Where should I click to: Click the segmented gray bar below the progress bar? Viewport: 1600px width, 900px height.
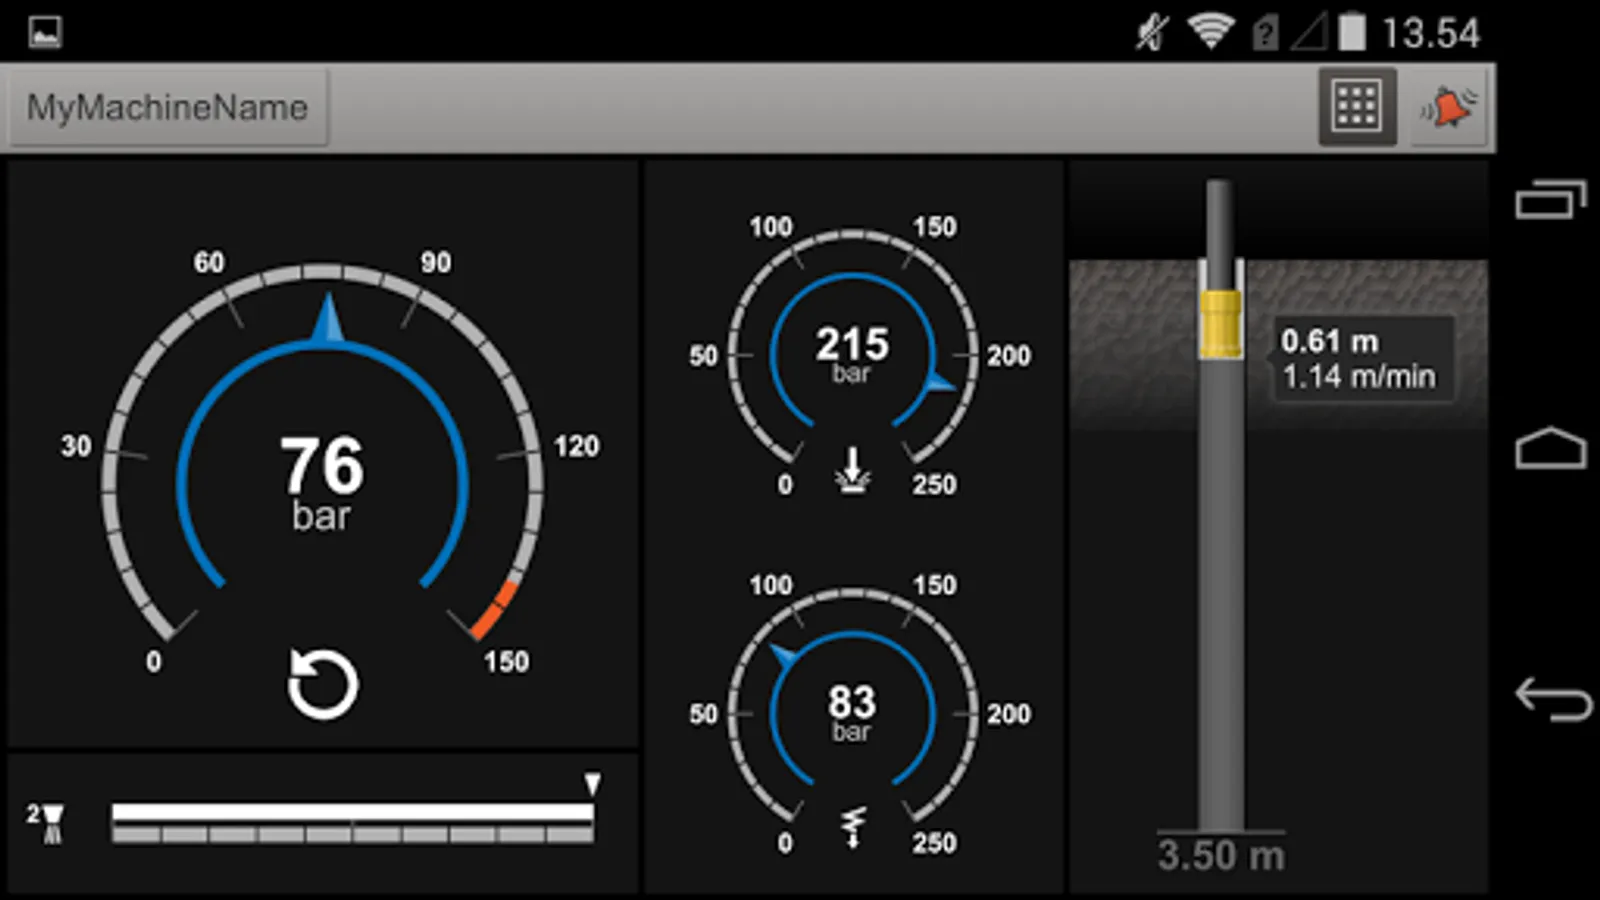(352, 834)
